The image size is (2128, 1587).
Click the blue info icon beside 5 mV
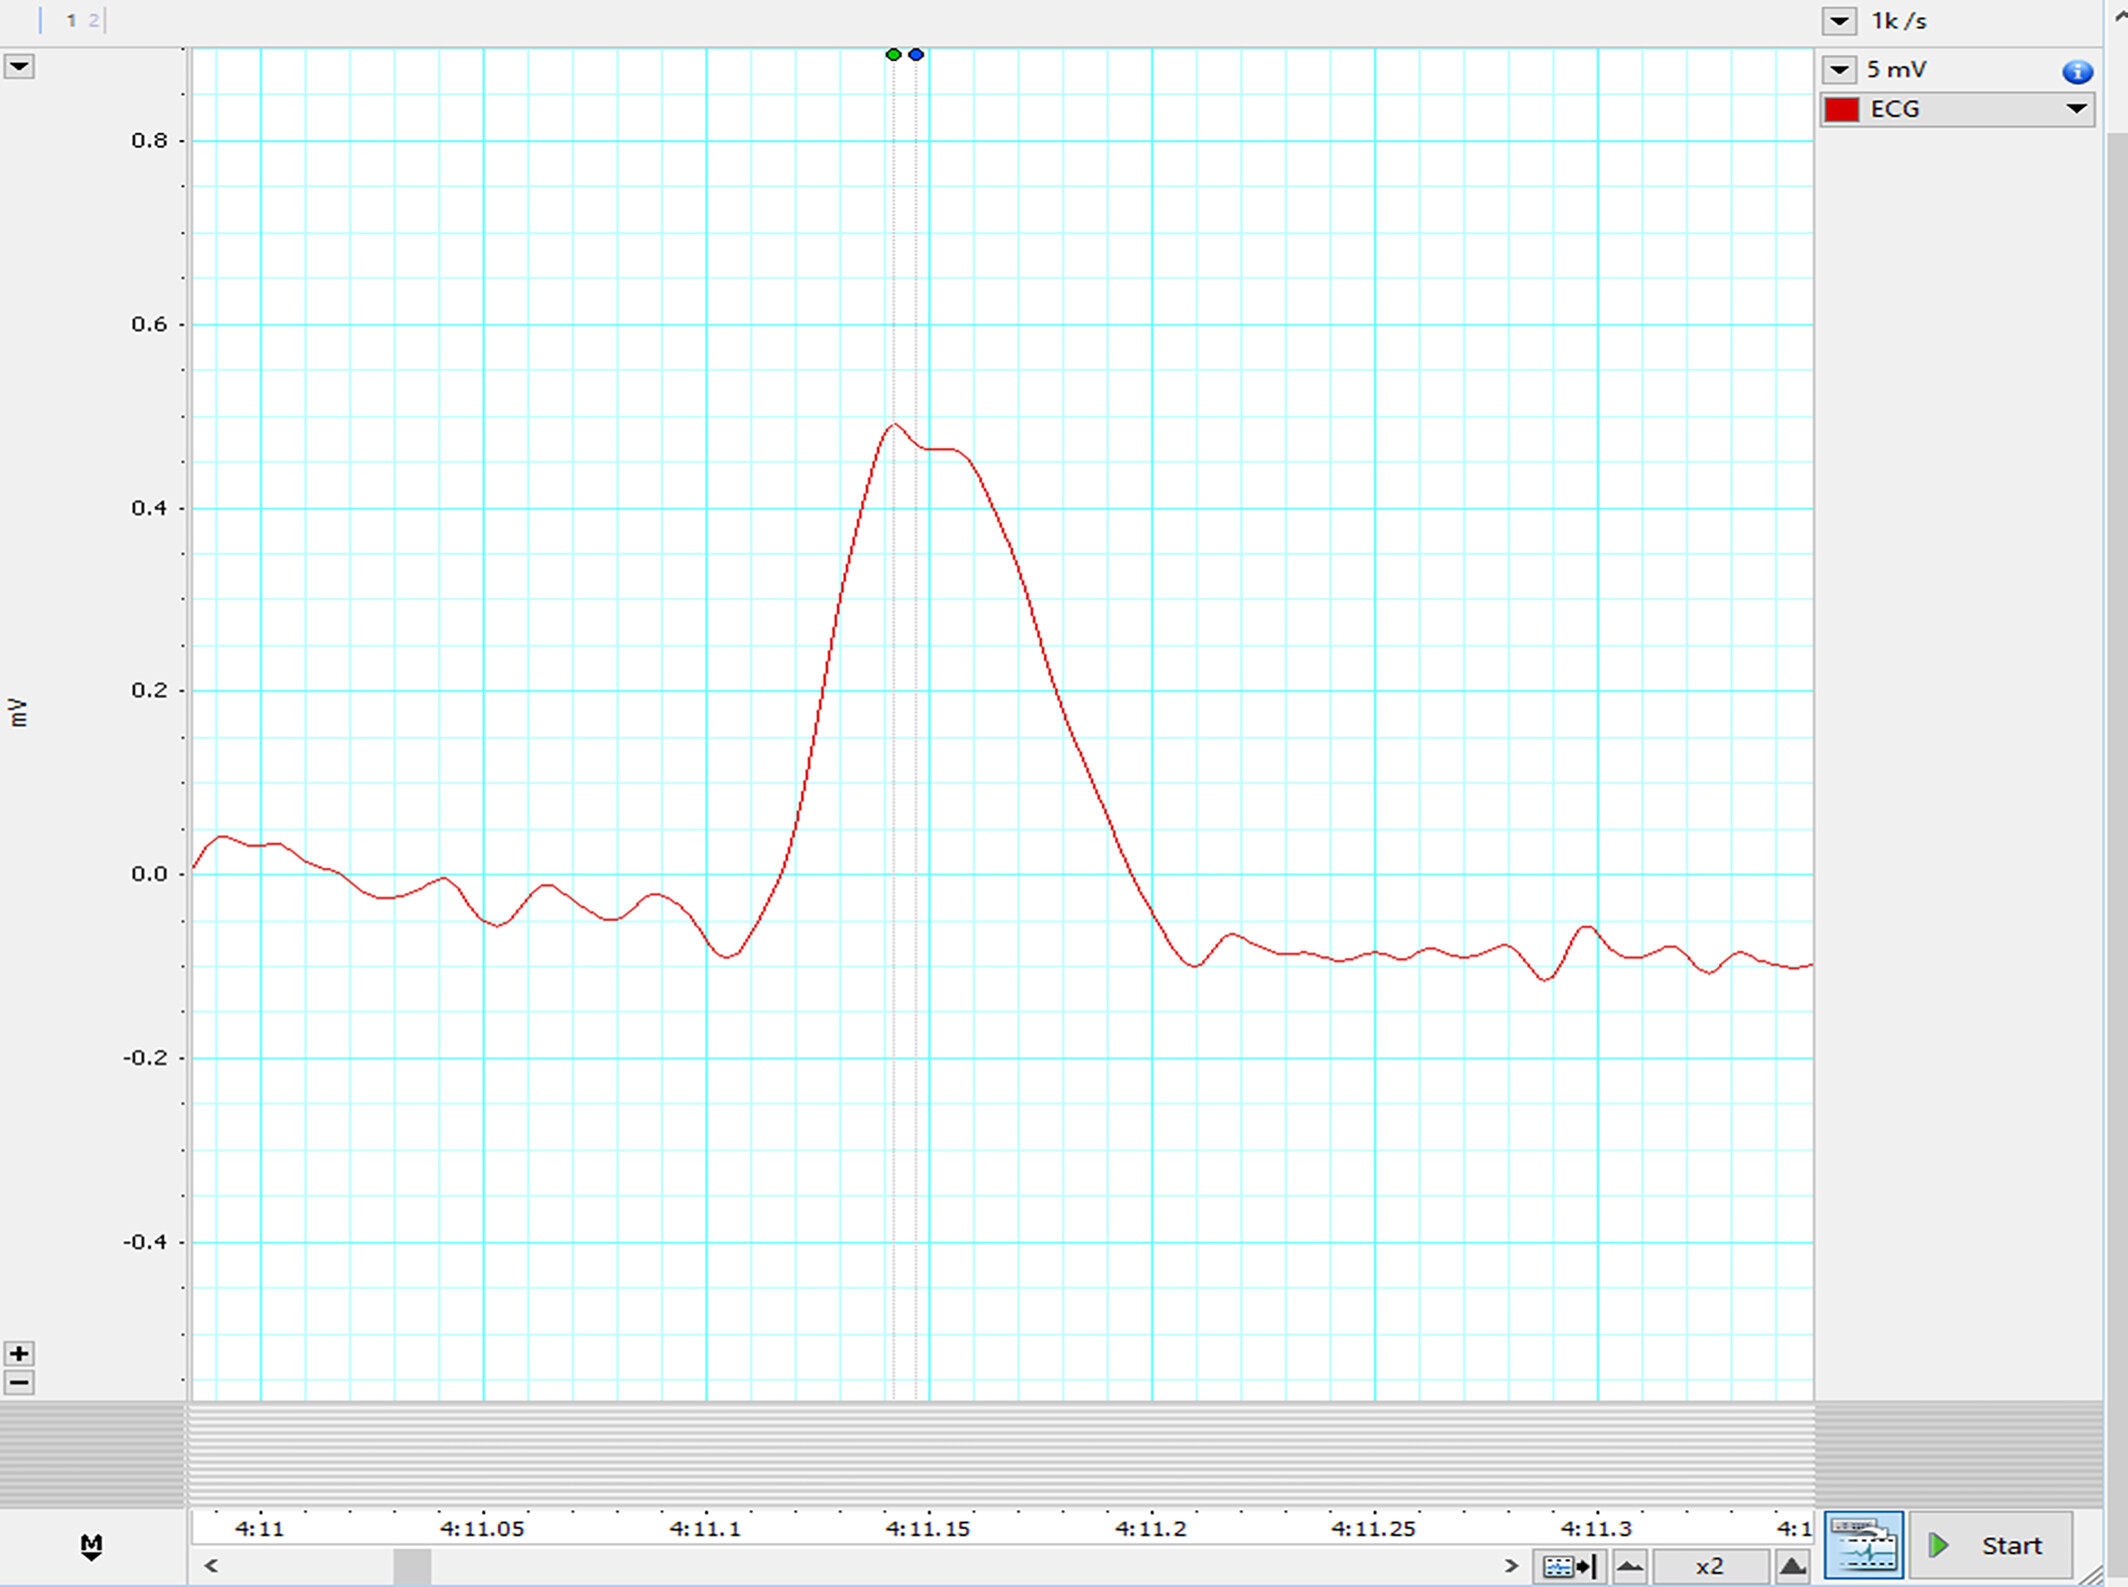2077,71
